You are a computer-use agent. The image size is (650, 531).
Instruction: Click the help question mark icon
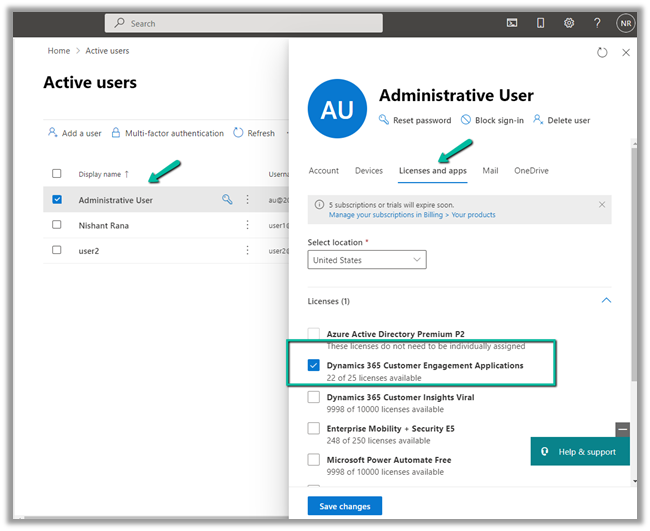[597, 23]
